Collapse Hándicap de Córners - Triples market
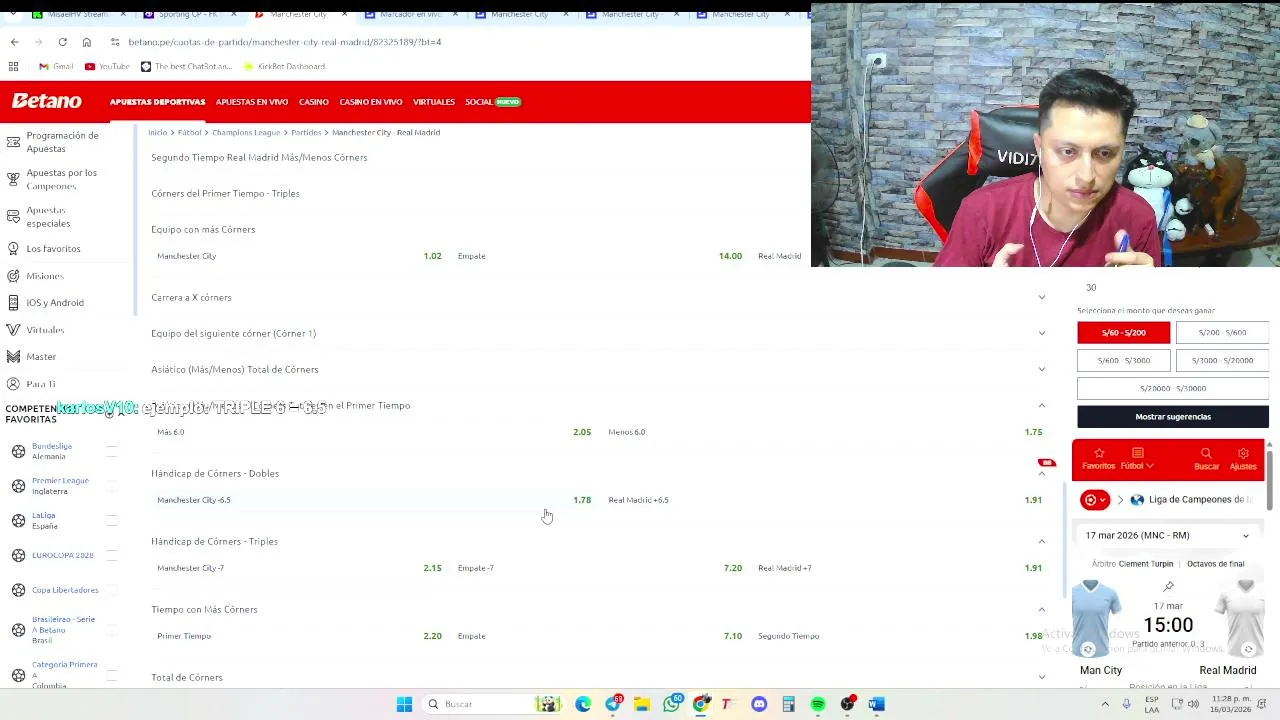This screenshot has width=1280, height=720. pos(1042,541)
